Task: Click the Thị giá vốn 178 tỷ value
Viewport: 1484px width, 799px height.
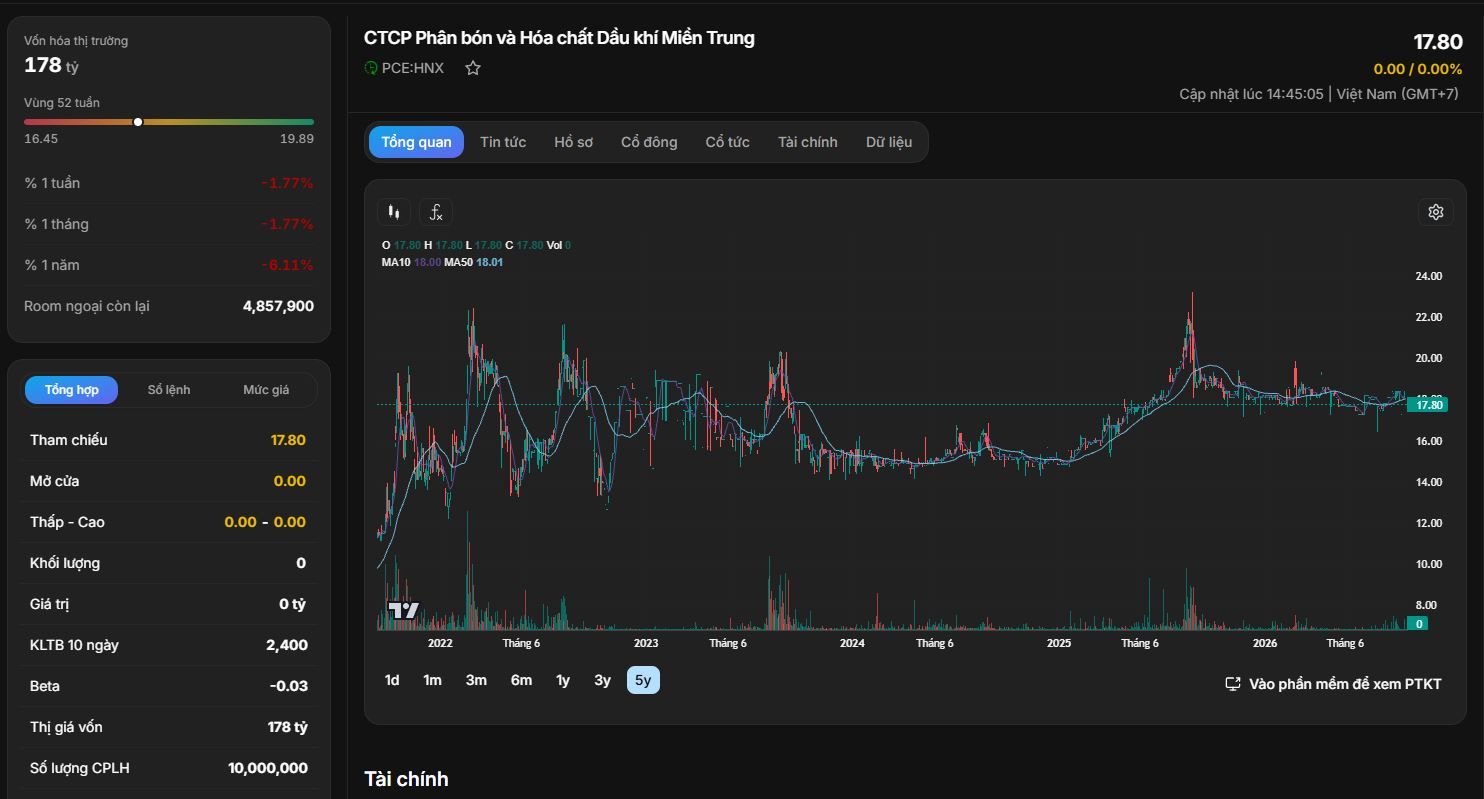Action: pyautogui.click(x=288, y=727)
